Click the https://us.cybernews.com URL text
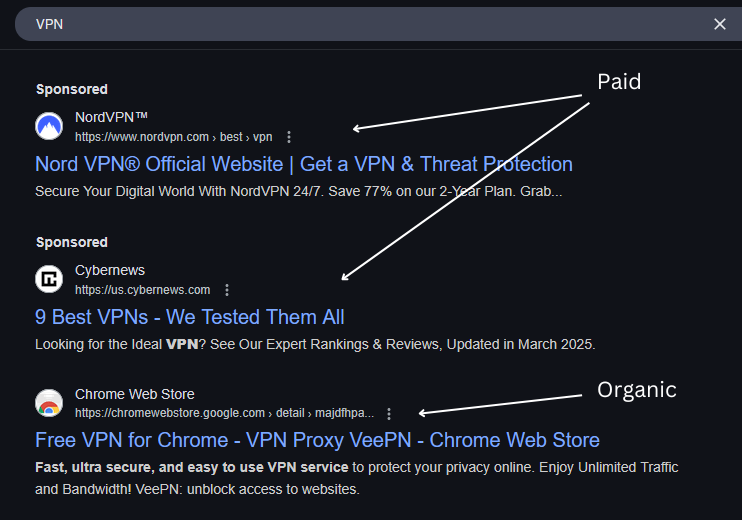Screen dimensions: 742x520 (142, 290)
